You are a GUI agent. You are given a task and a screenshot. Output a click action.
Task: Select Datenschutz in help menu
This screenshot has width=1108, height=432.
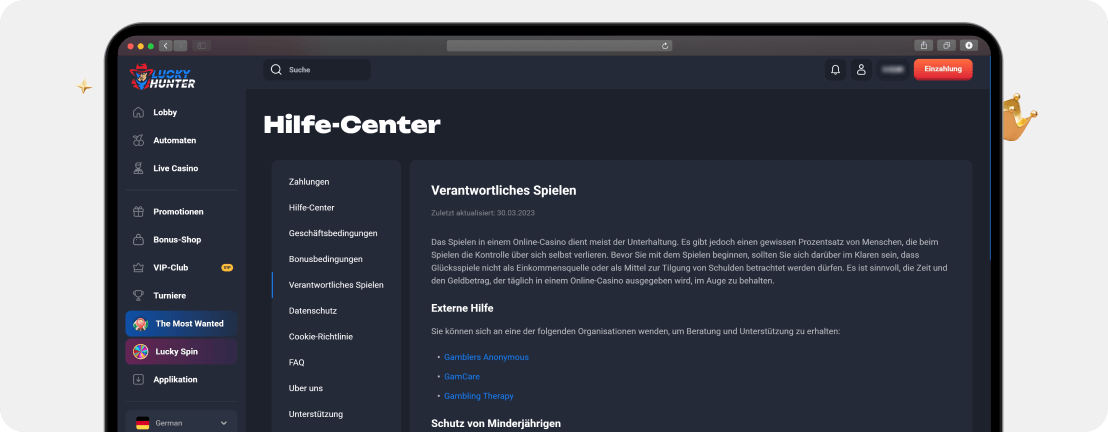(312, 311)
